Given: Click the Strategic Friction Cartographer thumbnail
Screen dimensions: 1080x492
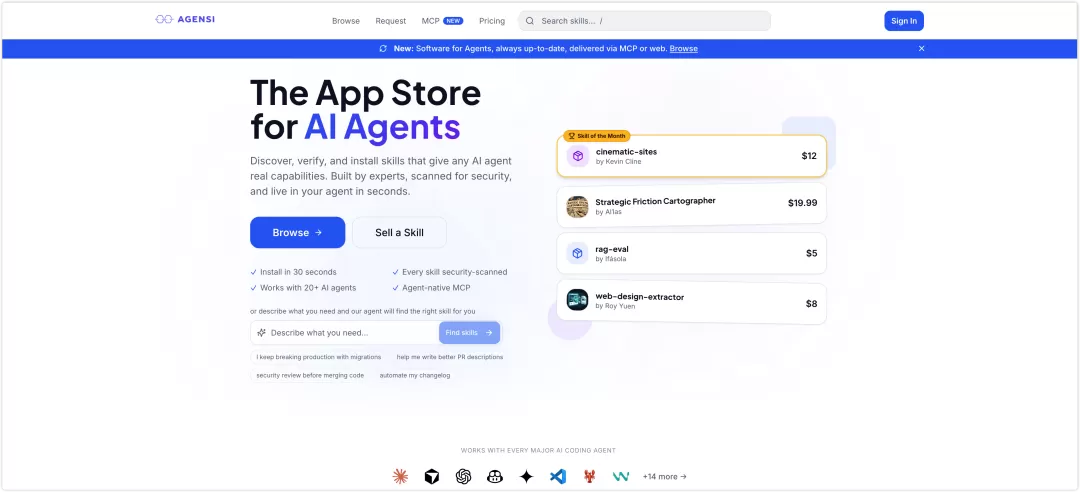Looking at the screenshot, I should tap(577, 206).
